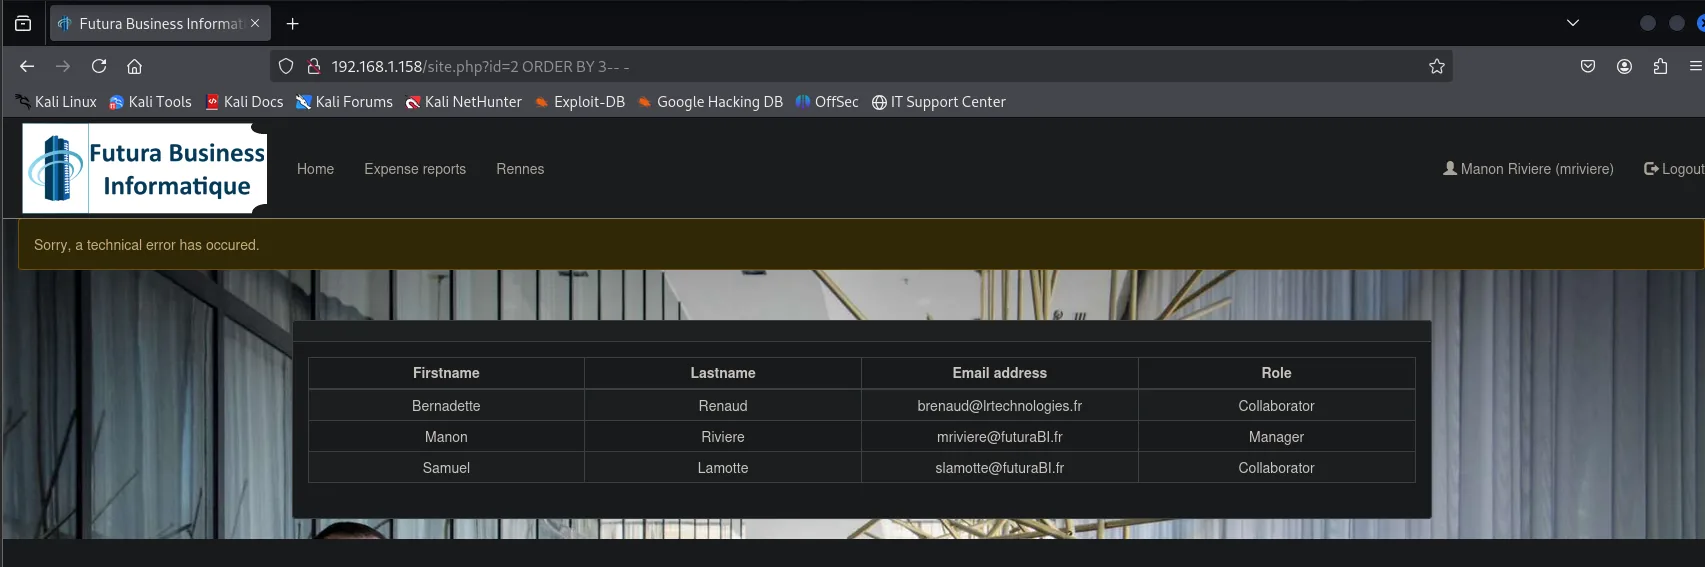
Task: Expand the list all tabs chevron
Action: (1573, 23)
